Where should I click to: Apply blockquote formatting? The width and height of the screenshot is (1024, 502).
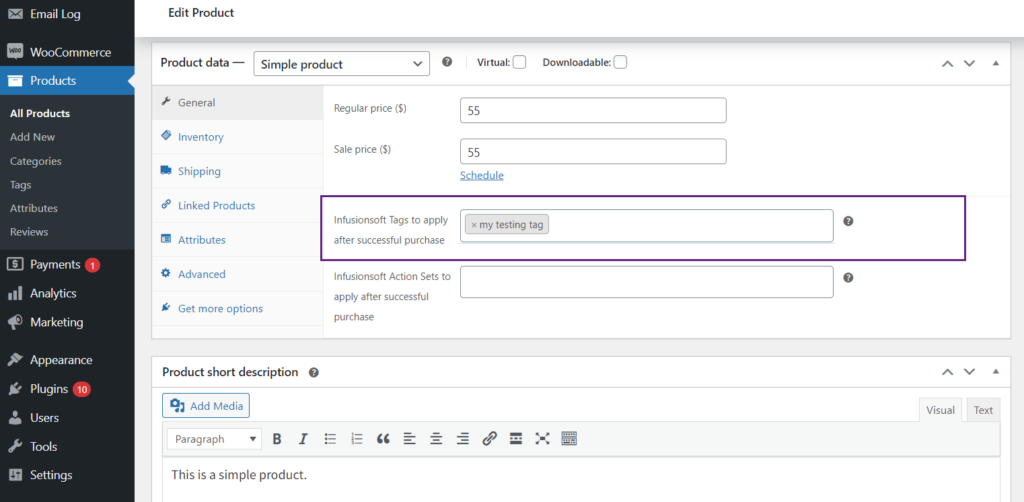pyautogui.click(x=383, y=439)
